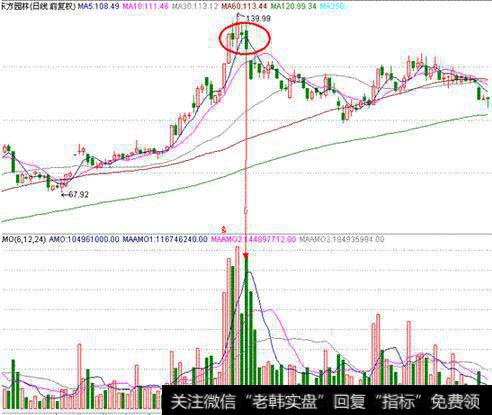Click the red circled candlestick group at the peak
Screen dimensions: 492x415
coord(244,38)
